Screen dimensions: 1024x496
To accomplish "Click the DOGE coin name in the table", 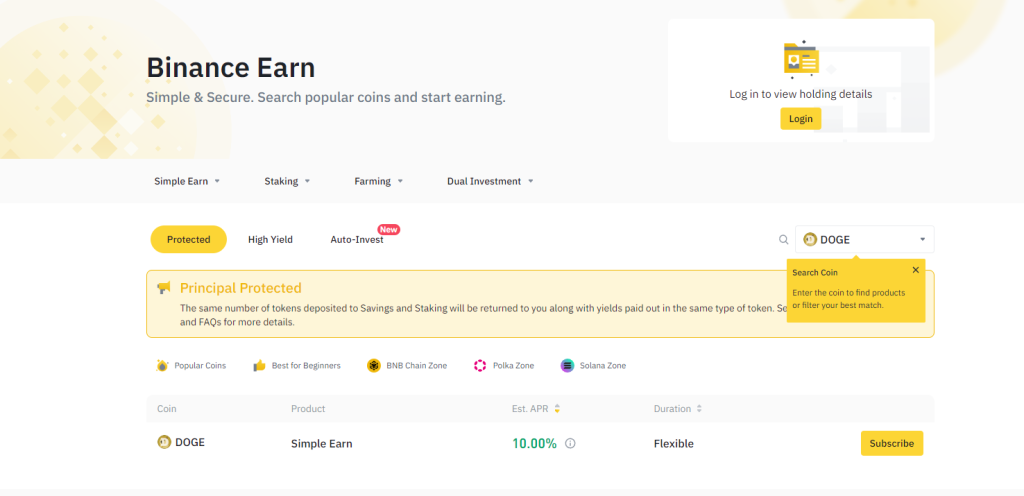I will tap(190, 442).
